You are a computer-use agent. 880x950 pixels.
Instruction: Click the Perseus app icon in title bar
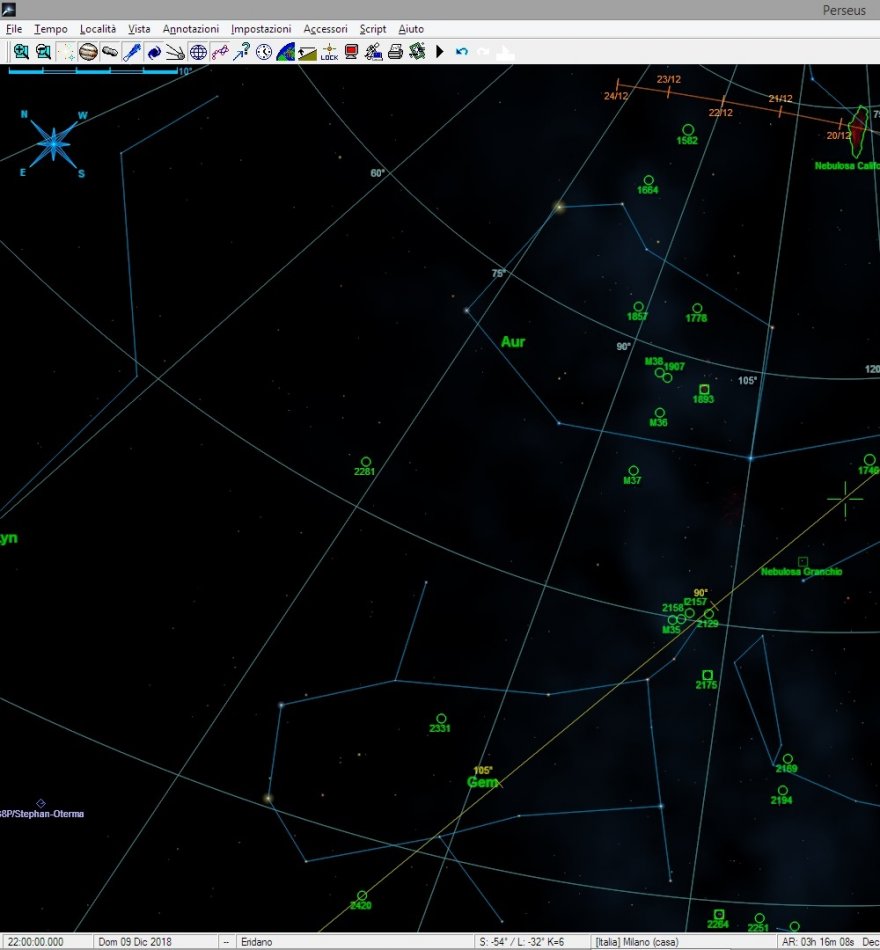[8, 9]
